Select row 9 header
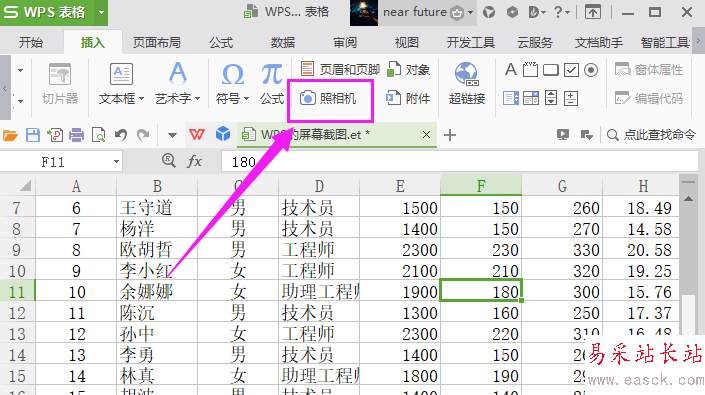 (17, 249)
